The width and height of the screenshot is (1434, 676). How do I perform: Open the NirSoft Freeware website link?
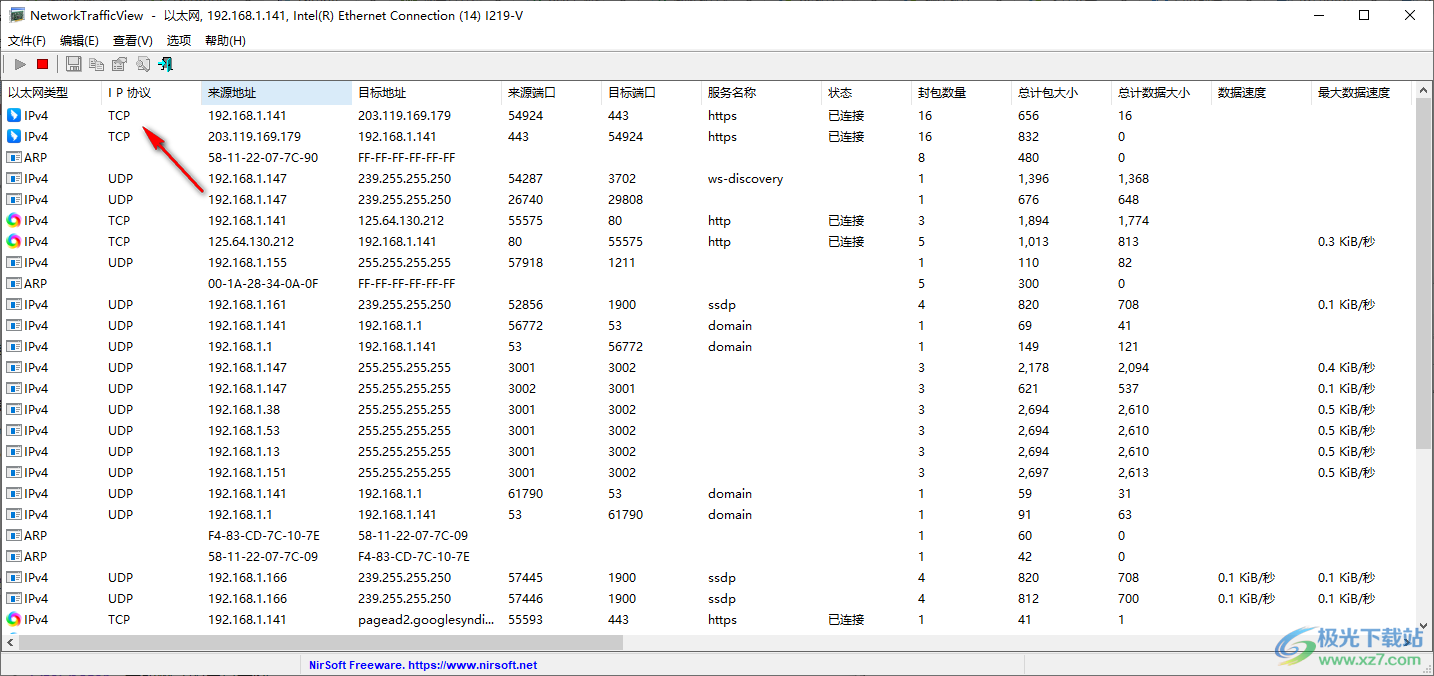[x=423, y=665]
